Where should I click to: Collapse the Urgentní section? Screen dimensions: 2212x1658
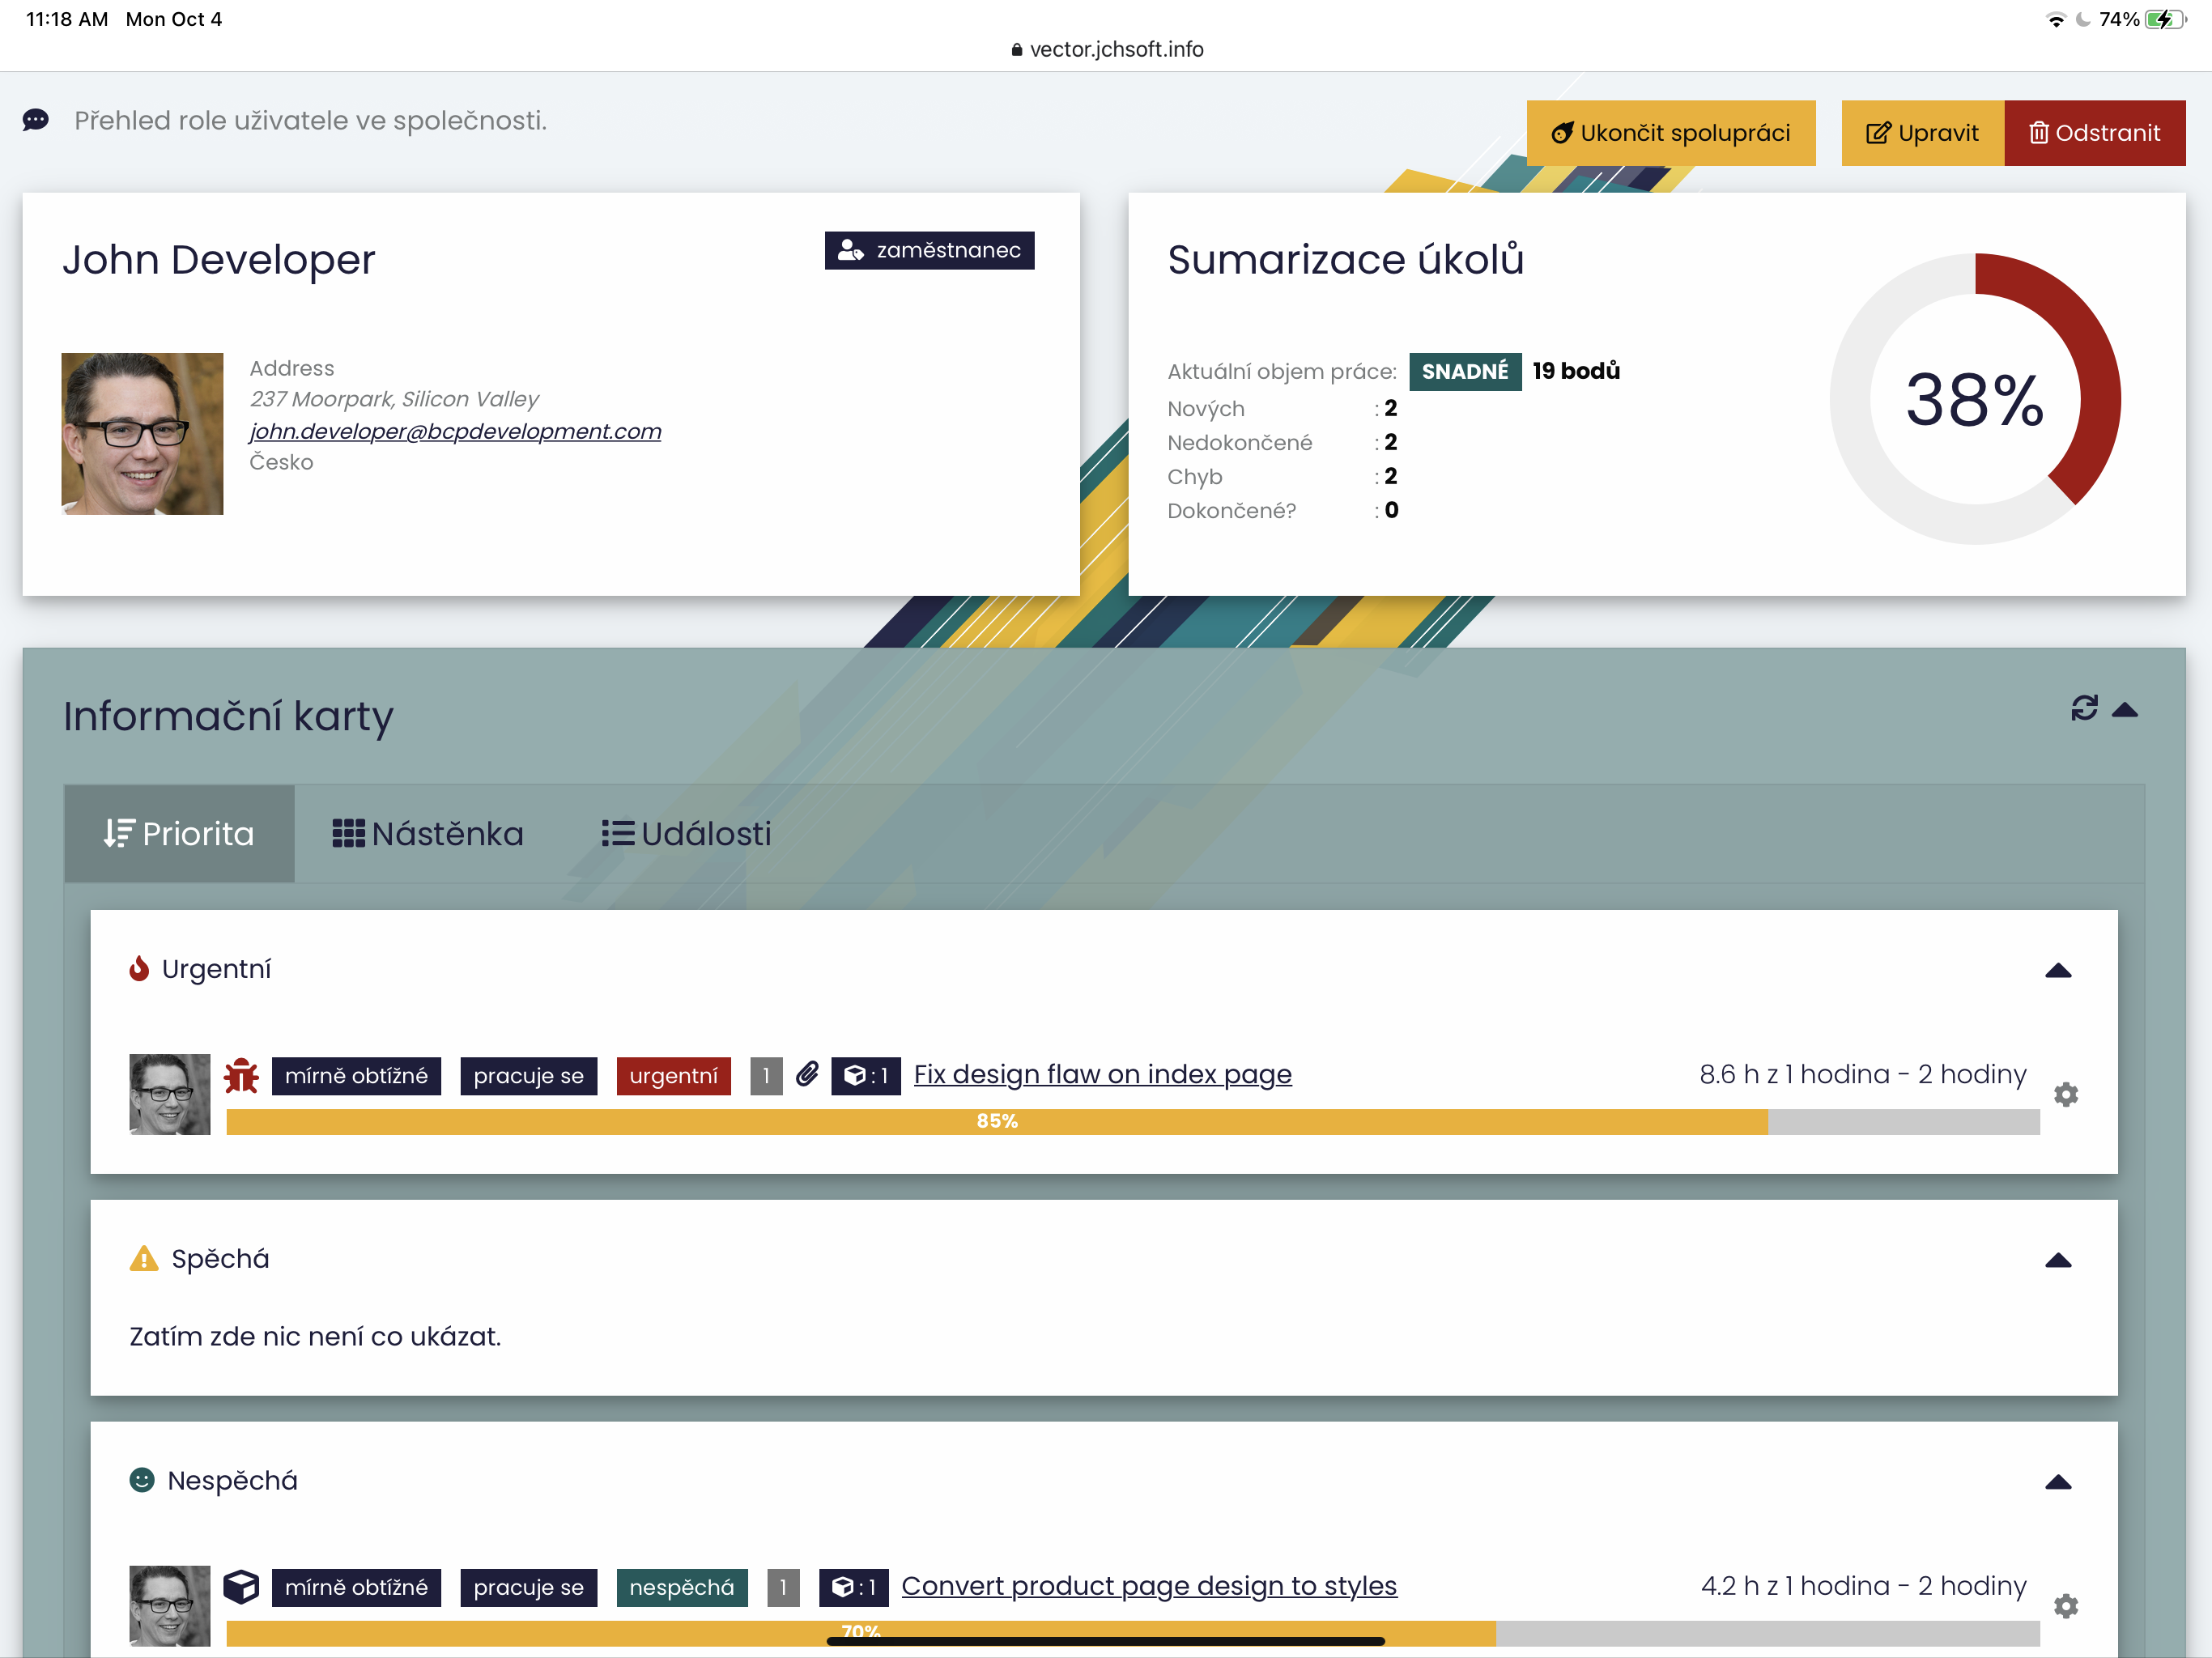(x=2057, y=970)
